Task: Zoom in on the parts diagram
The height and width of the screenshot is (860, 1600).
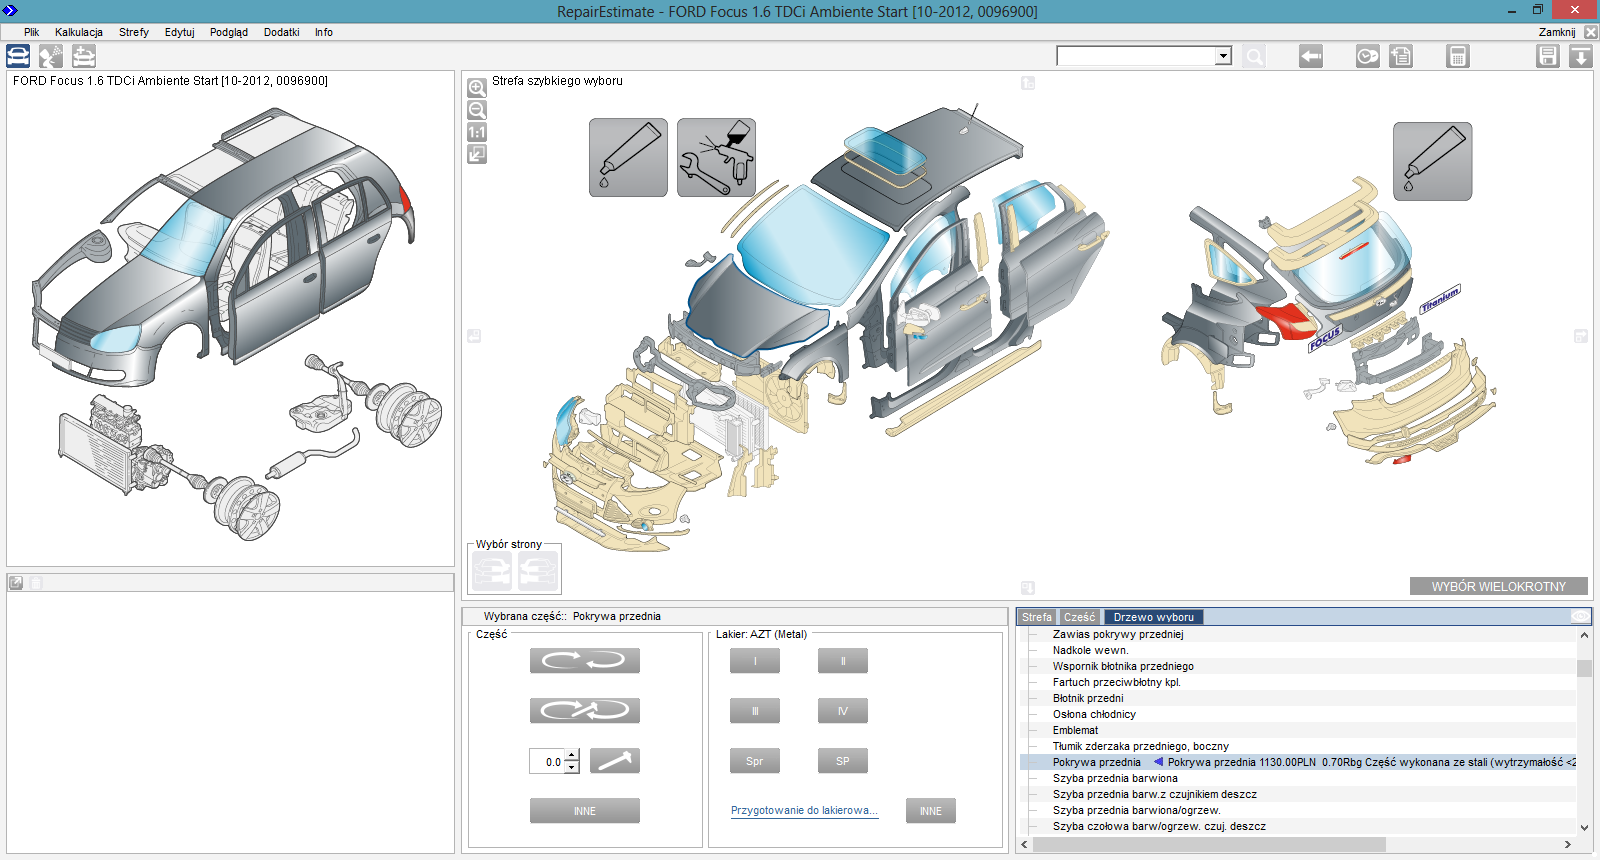Action: pos(477,88)
